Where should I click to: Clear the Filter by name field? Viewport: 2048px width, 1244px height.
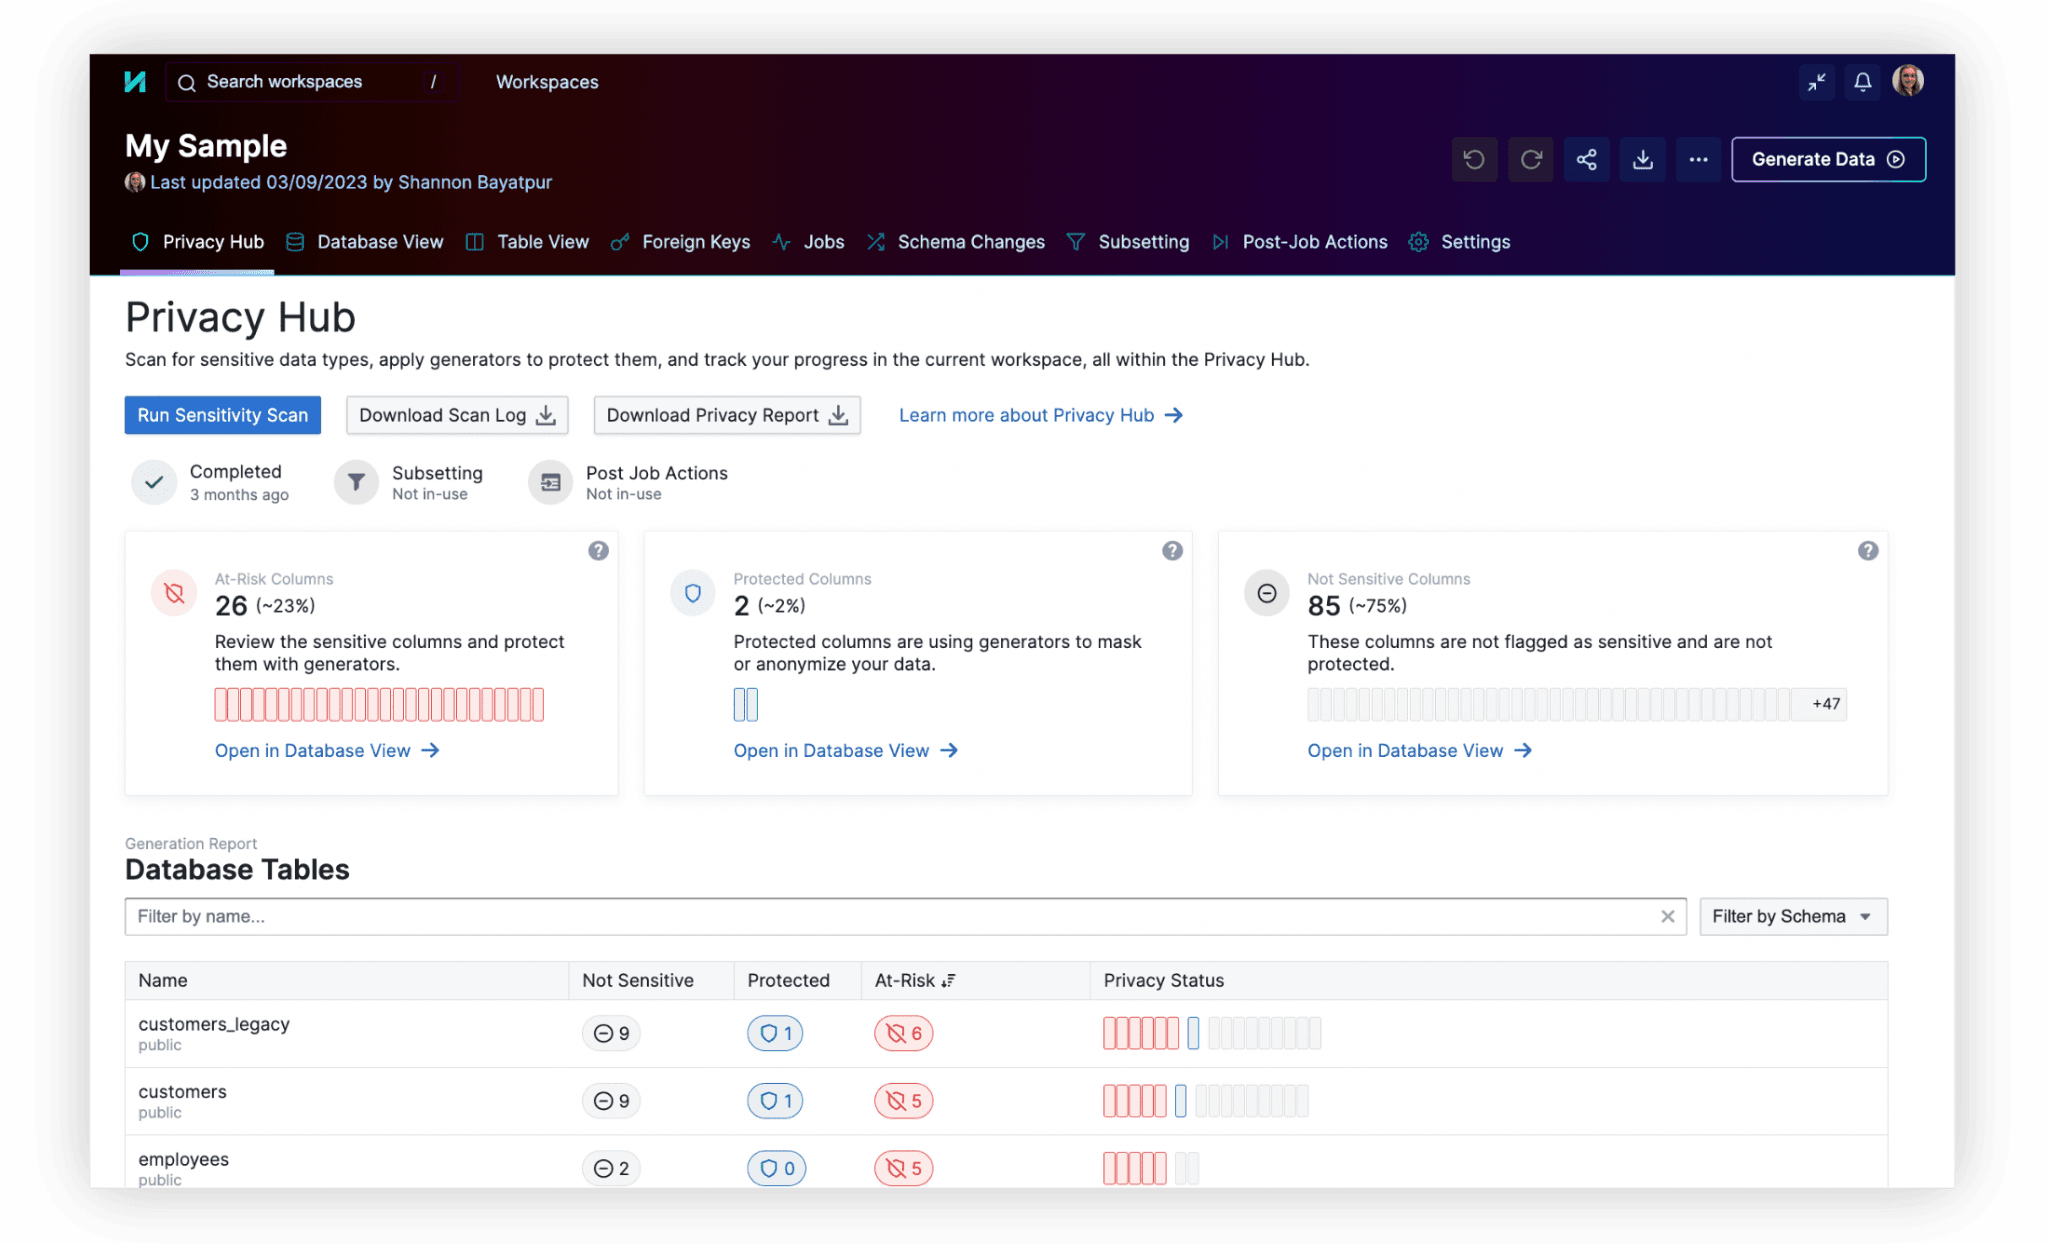[1667, 916]
